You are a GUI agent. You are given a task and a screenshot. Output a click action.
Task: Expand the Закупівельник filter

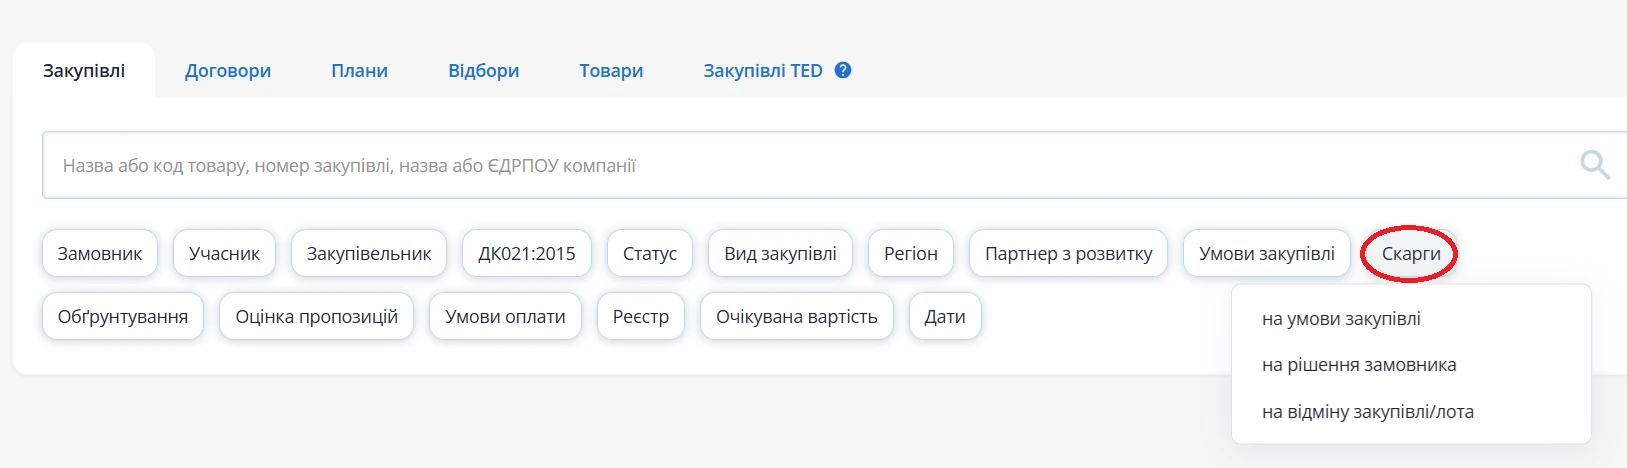pyautogui.click(x=369, y=254)
